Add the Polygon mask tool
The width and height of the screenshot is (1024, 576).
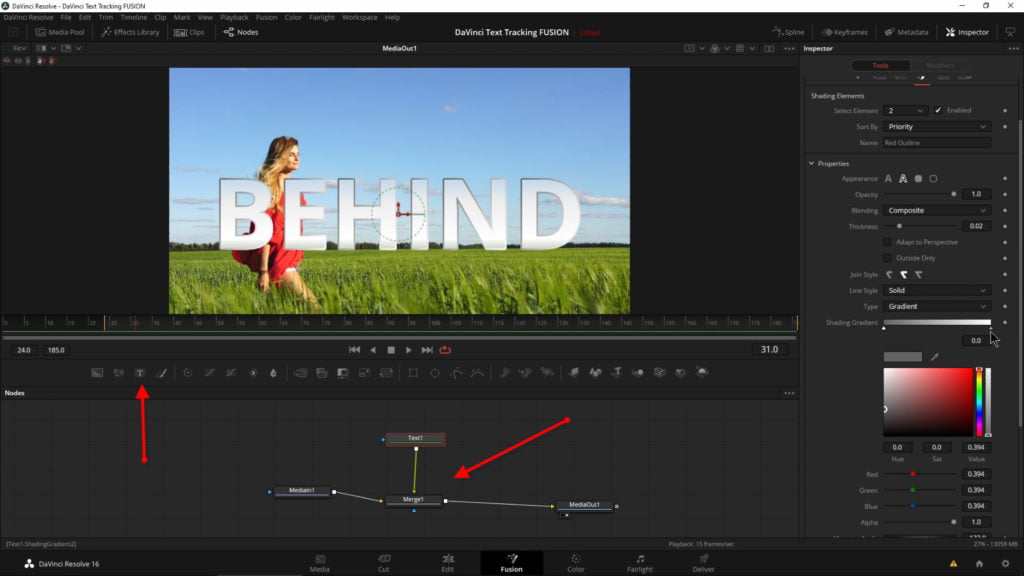(x=456, y=373)
